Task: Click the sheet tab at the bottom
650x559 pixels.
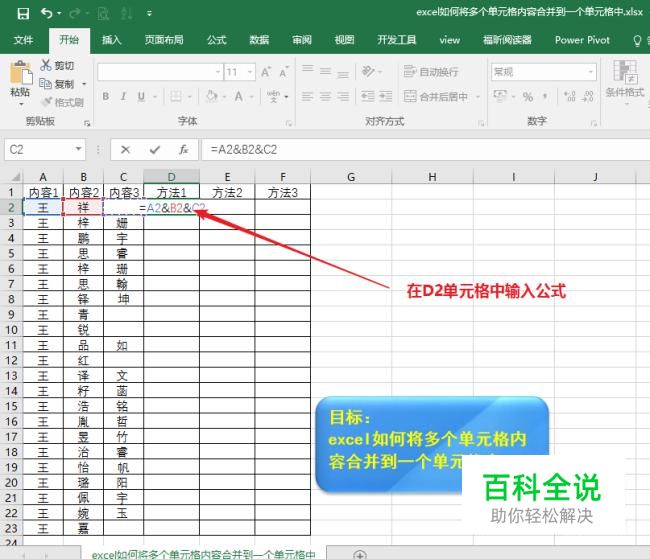Action: pos(204,554)
